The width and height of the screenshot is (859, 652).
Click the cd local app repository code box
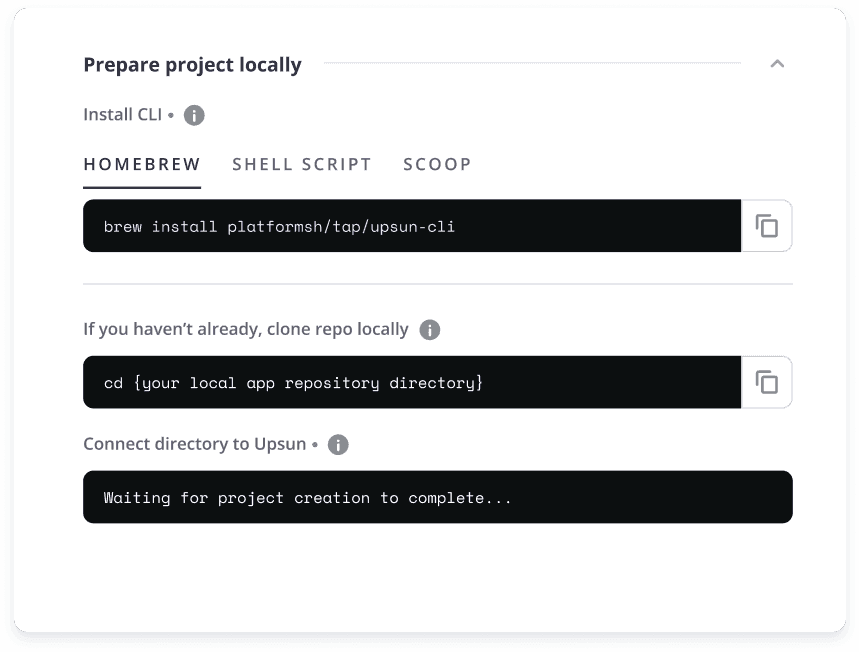pos(412,382)
